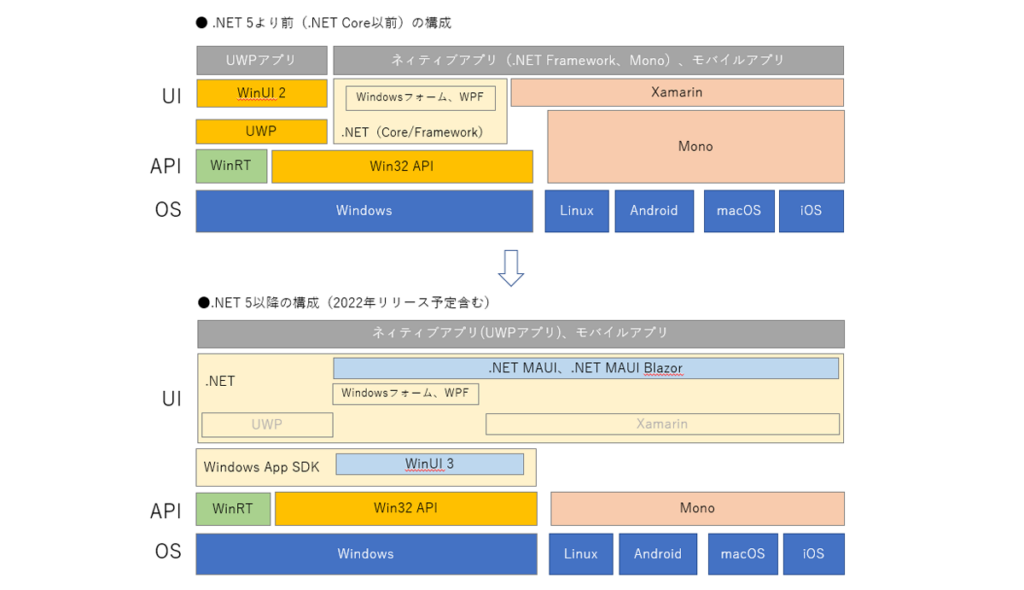Select 'Android' box in pre-.NET 5 diagram
This screenshot has width=1024, height=590.
pos(654,211)
